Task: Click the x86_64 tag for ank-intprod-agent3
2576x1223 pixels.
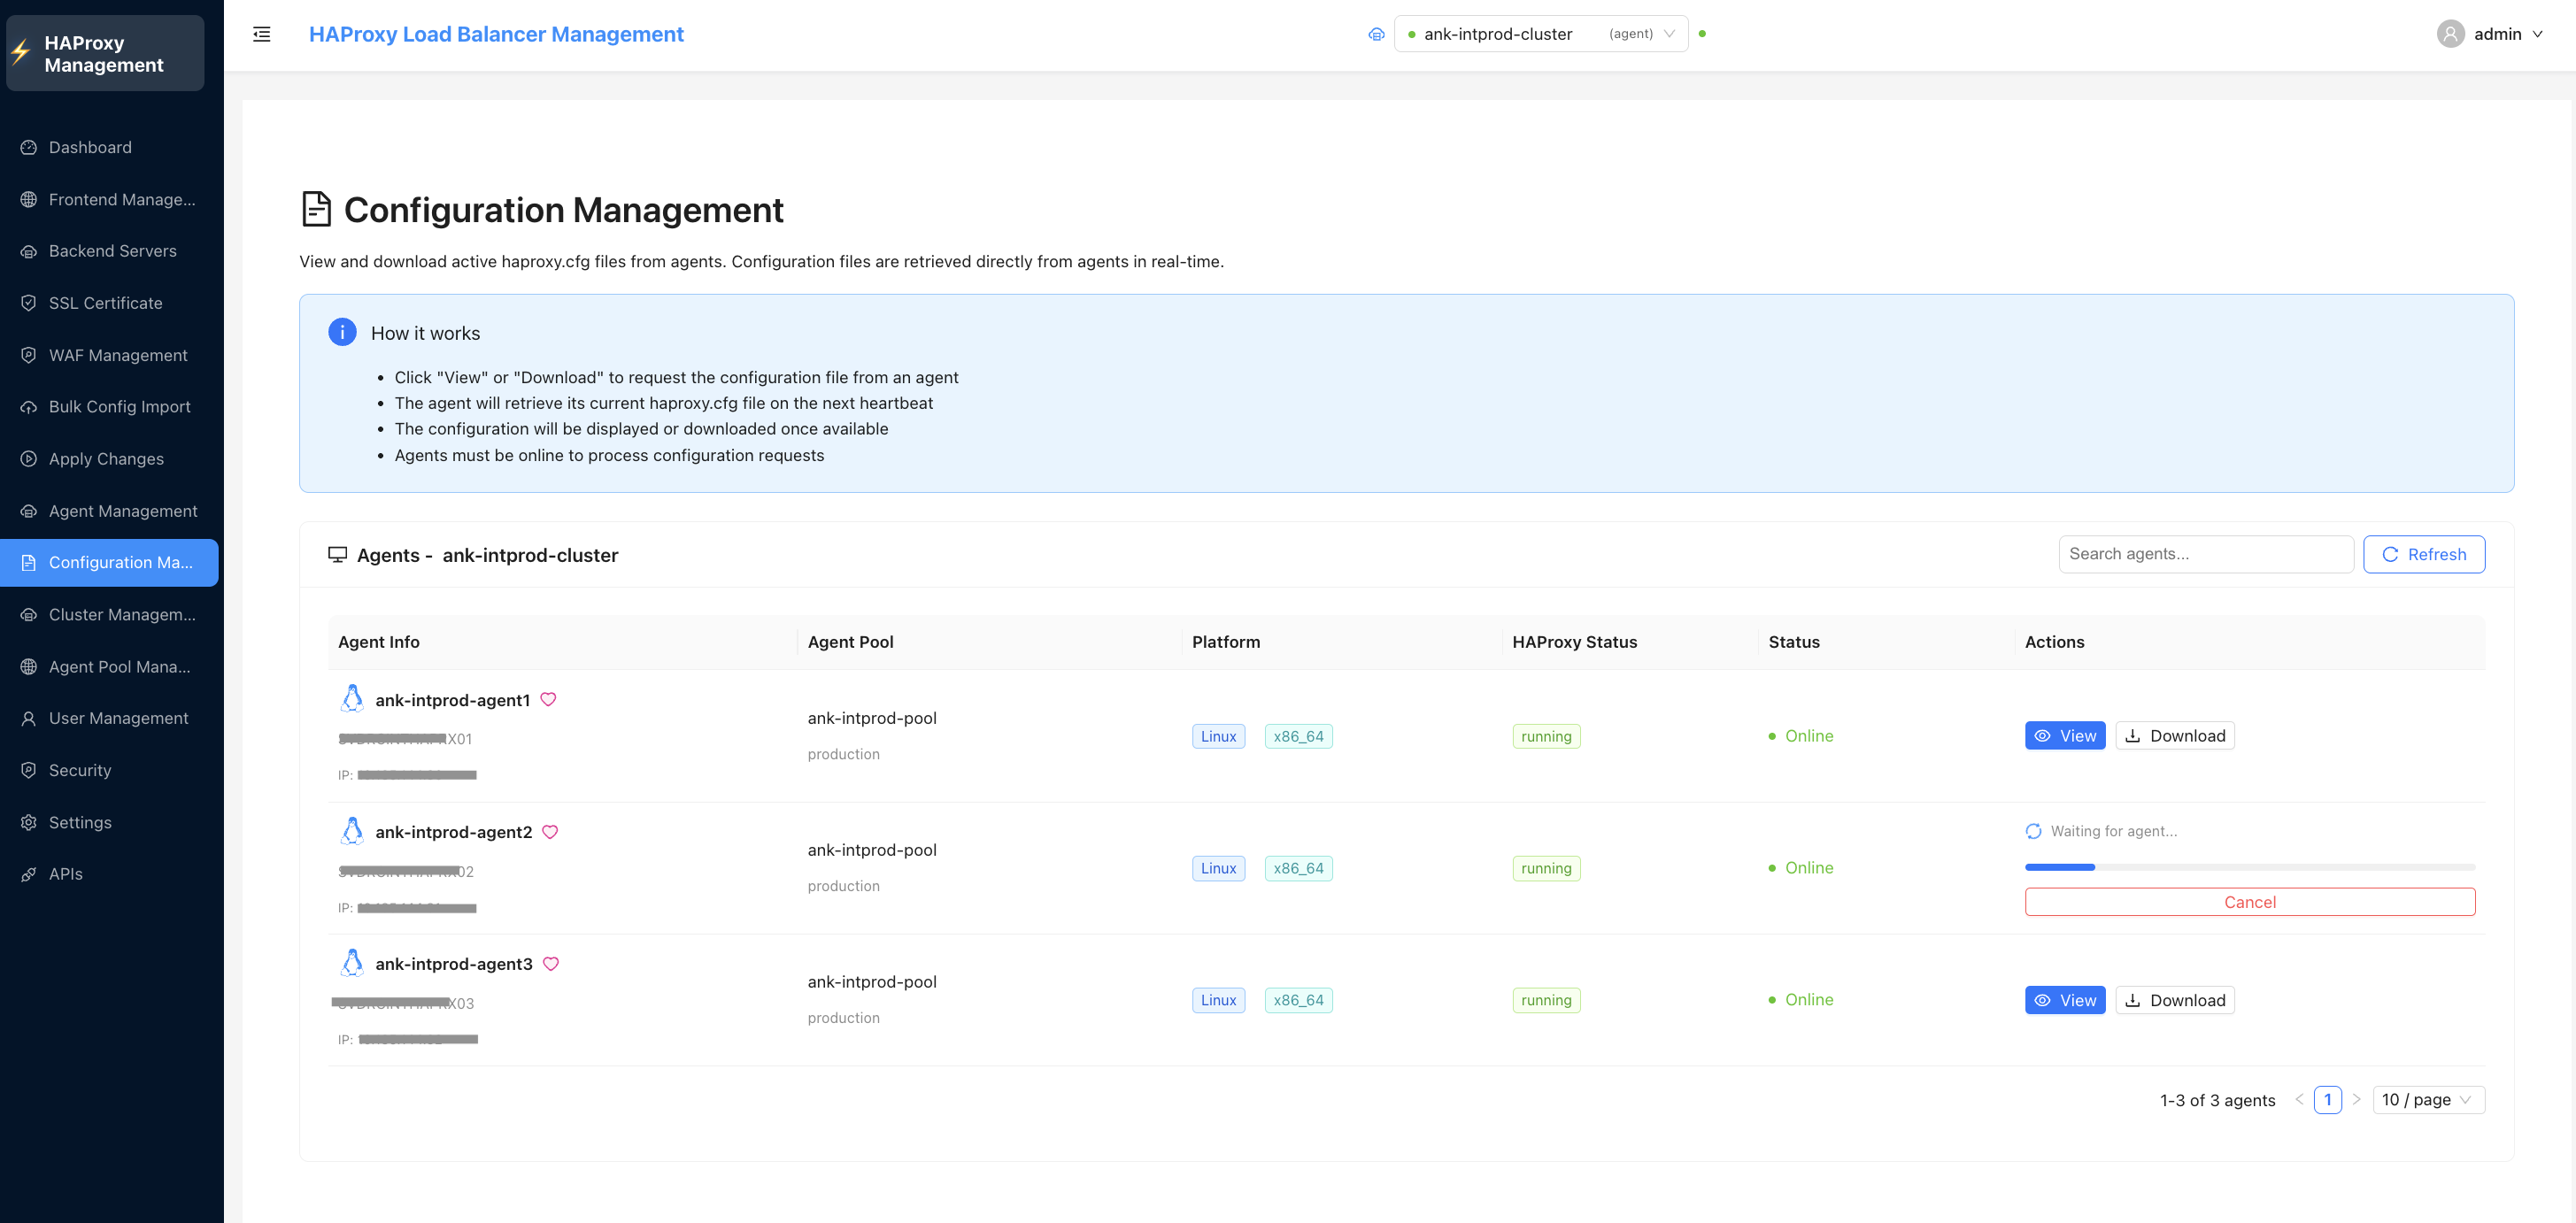Action: pos(1298,1000)
